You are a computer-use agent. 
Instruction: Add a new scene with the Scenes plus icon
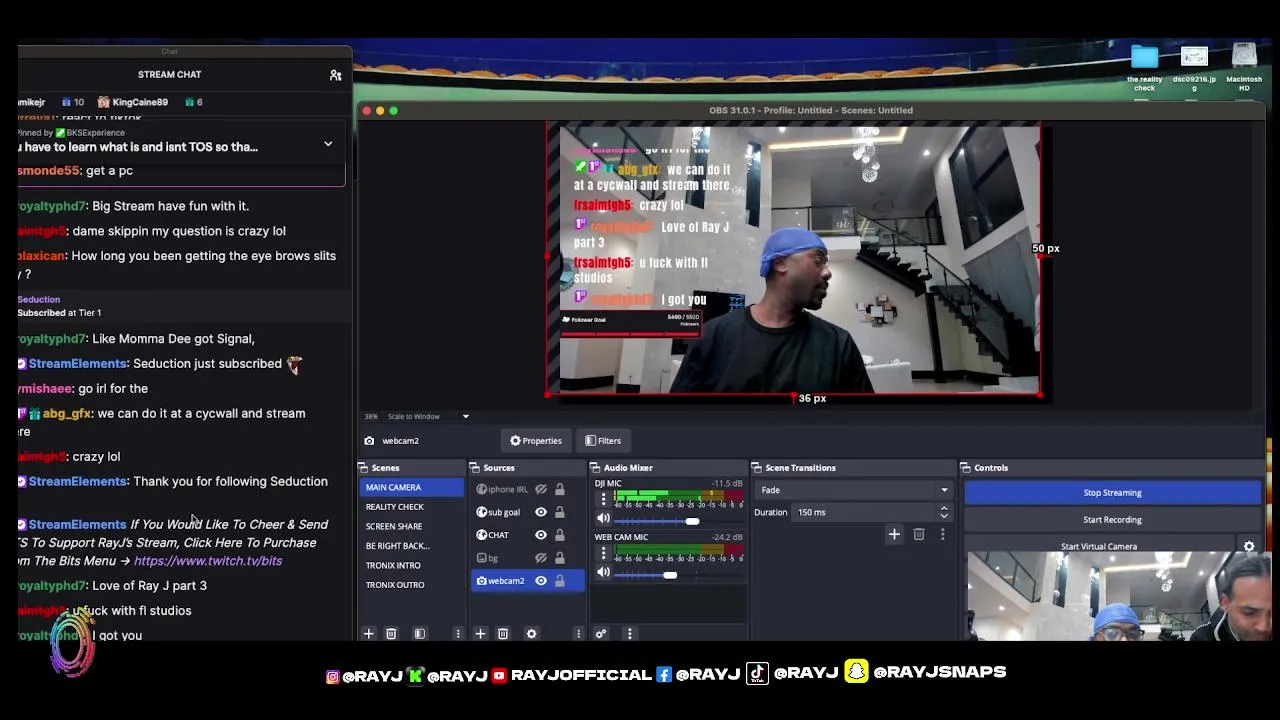(x=368, y=634)
